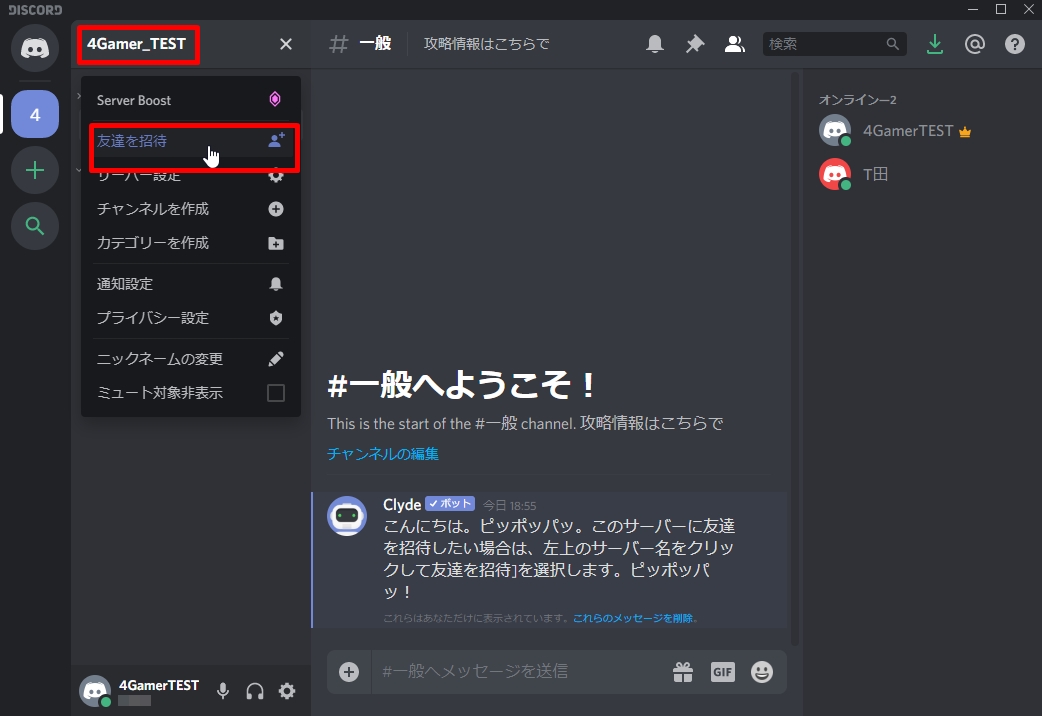The height and width of the screenshot is (716, 1042).
Task: Select 友達を招待 menu item
Action: click(191, 141)
